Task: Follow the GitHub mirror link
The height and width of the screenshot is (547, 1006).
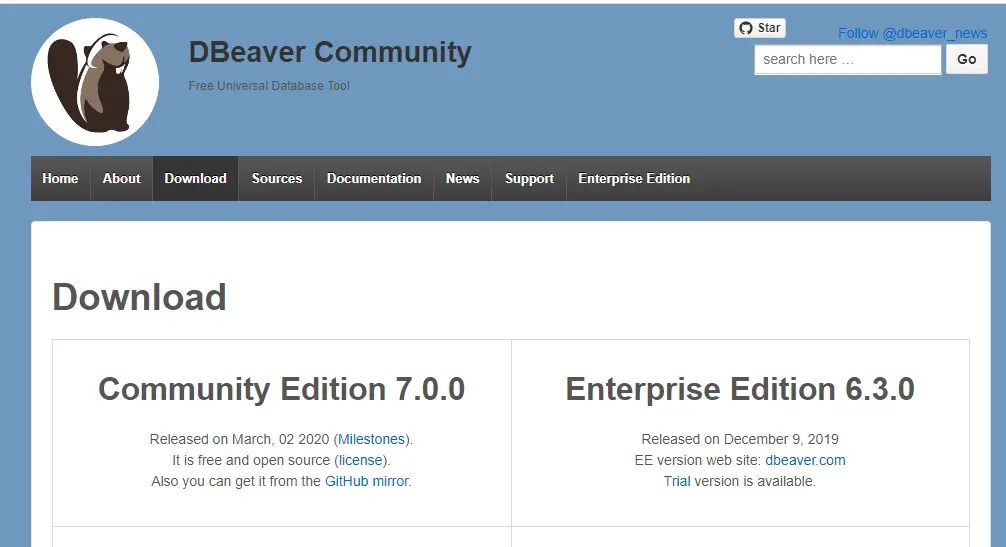Action: 367,481
